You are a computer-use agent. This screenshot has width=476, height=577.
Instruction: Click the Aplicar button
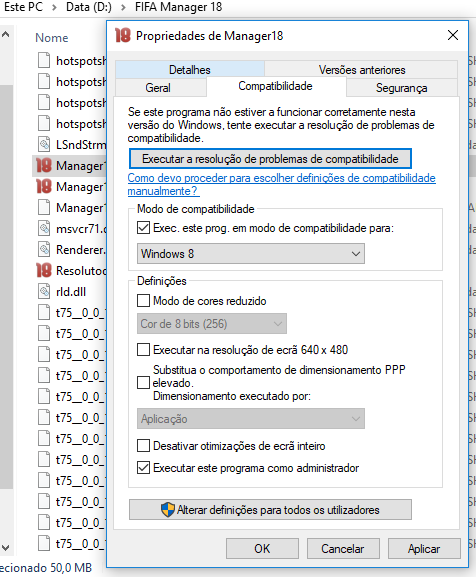click(x=424, y=549)
